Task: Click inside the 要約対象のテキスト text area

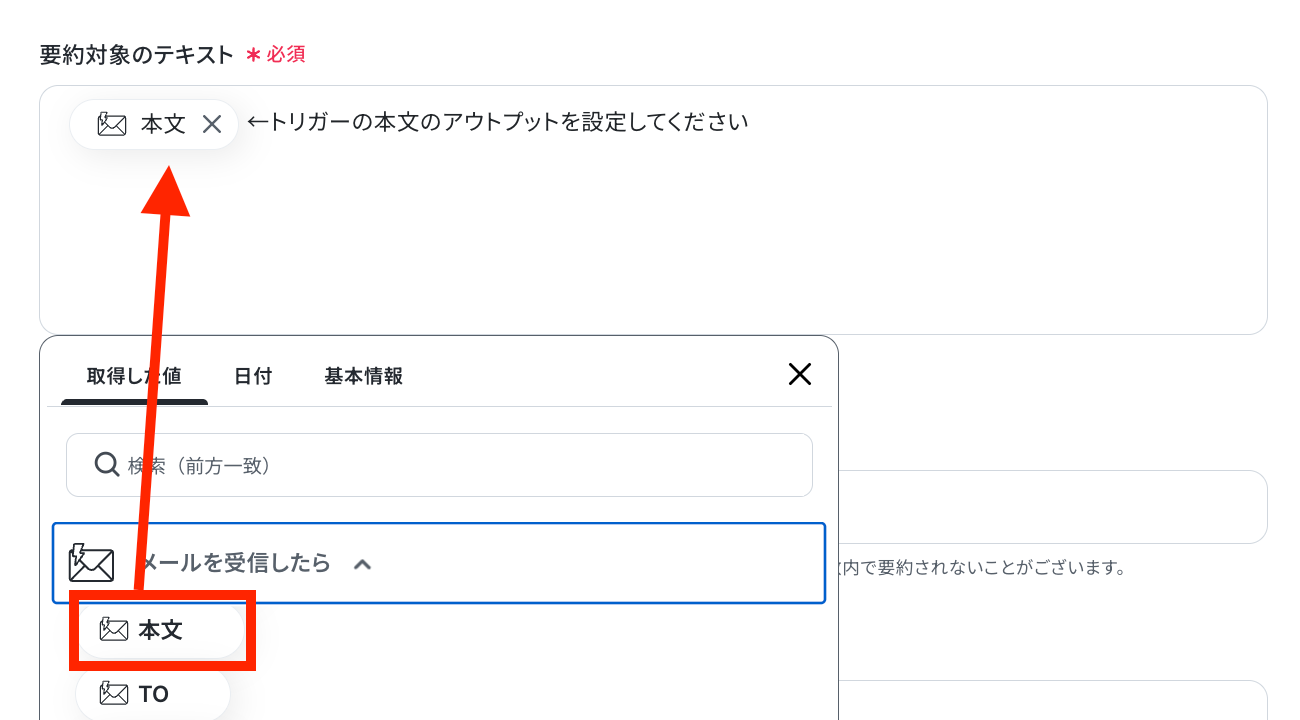Action: (653, 210)
